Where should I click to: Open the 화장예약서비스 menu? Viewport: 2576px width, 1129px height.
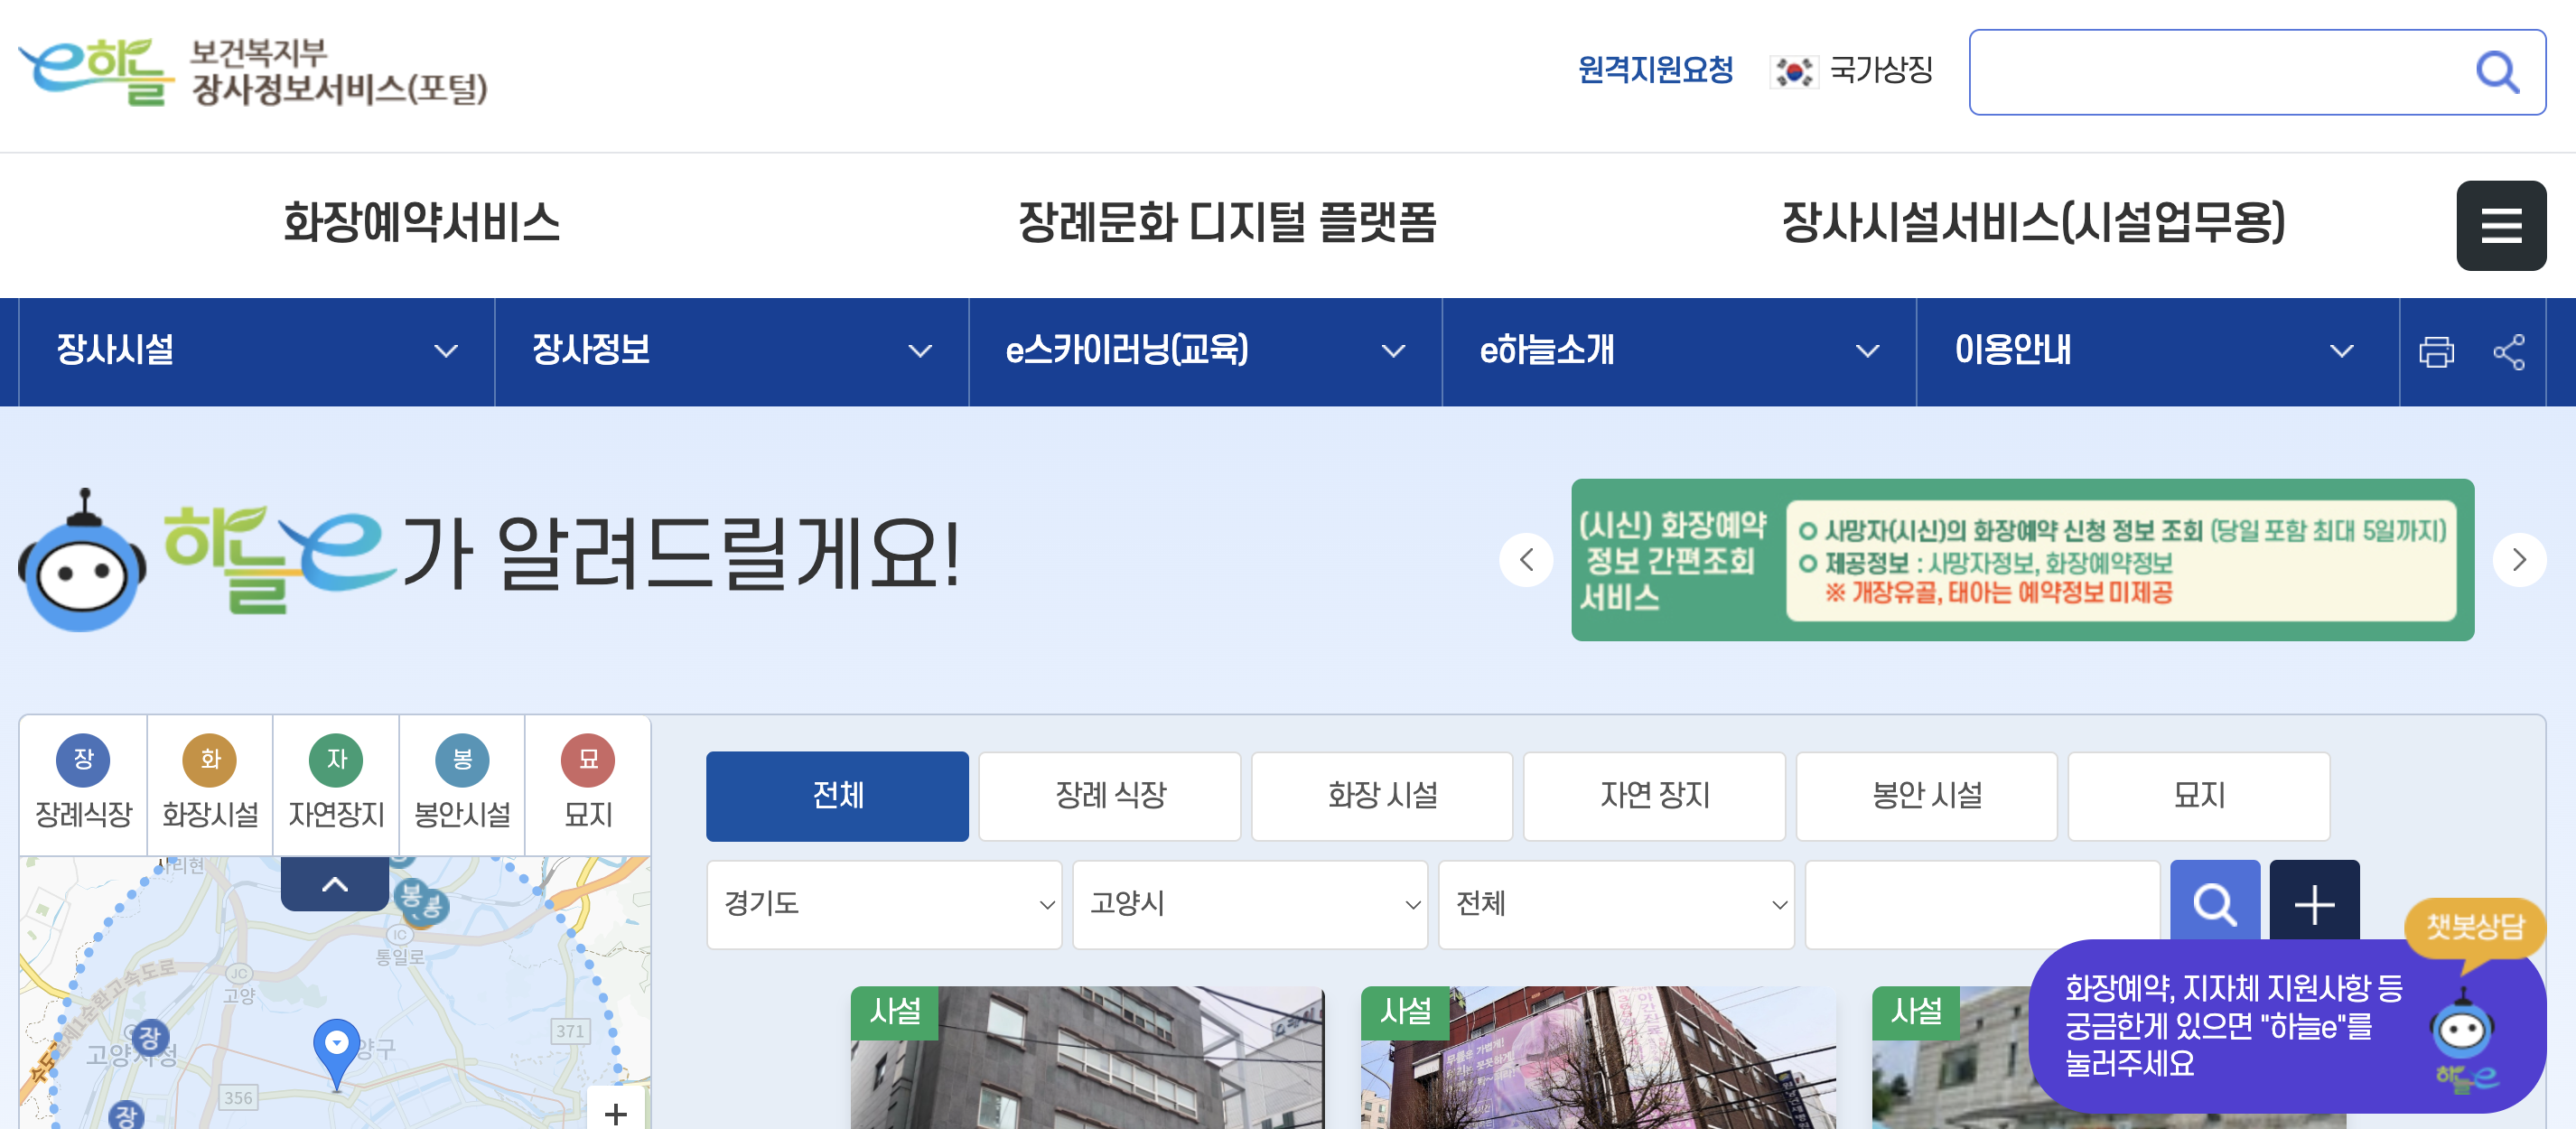(x=423, y=224)
